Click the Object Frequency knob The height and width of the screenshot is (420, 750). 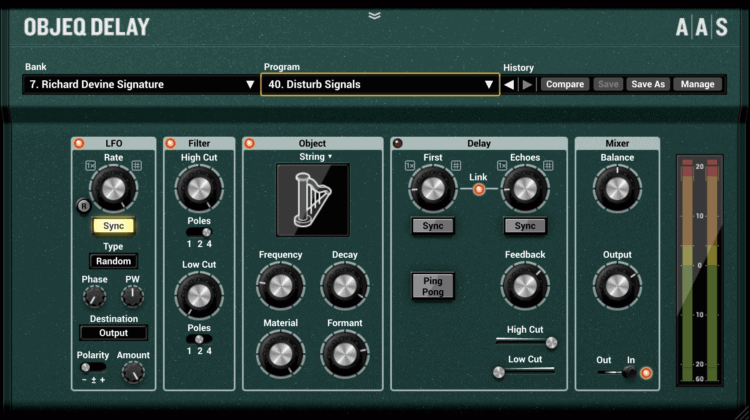(280, 286)
